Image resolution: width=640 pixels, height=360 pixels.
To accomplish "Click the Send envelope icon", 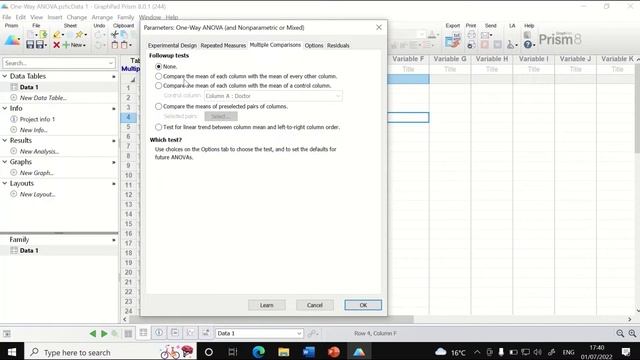I will click(485, 35).
